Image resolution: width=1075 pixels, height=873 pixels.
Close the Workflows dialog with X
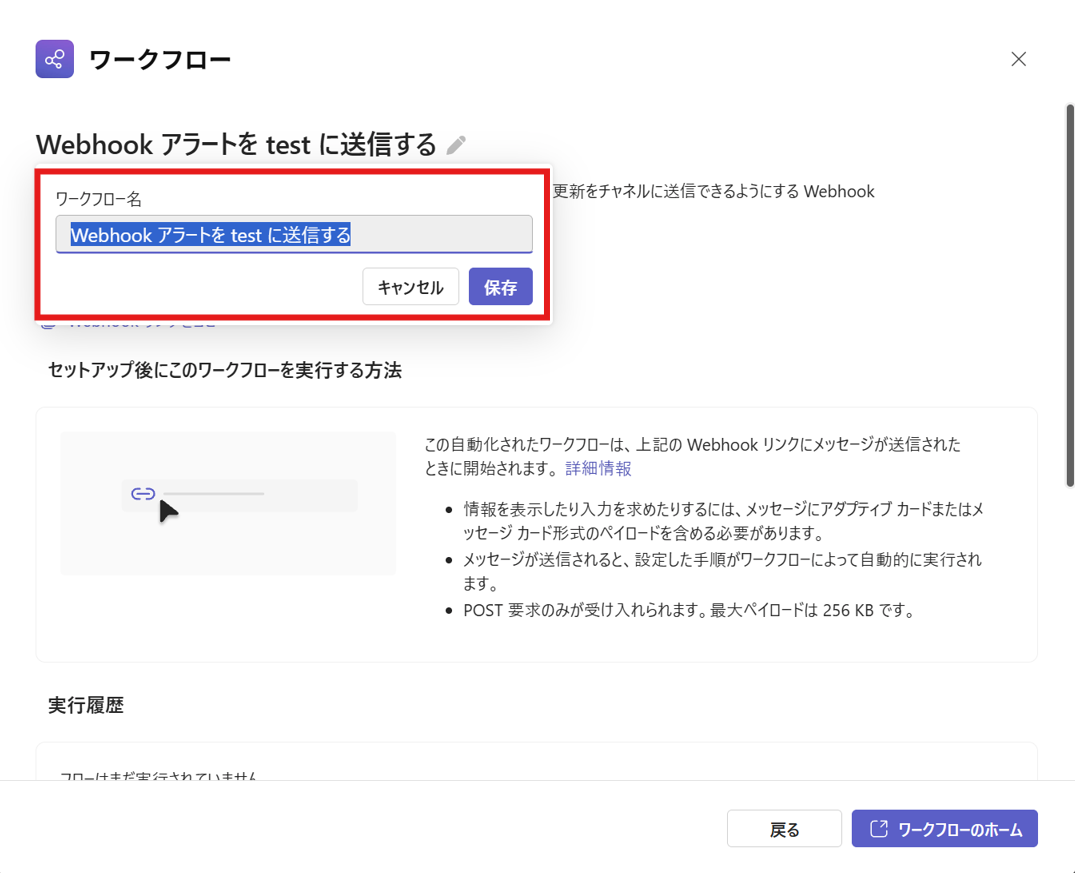[x=1018, y=59]
